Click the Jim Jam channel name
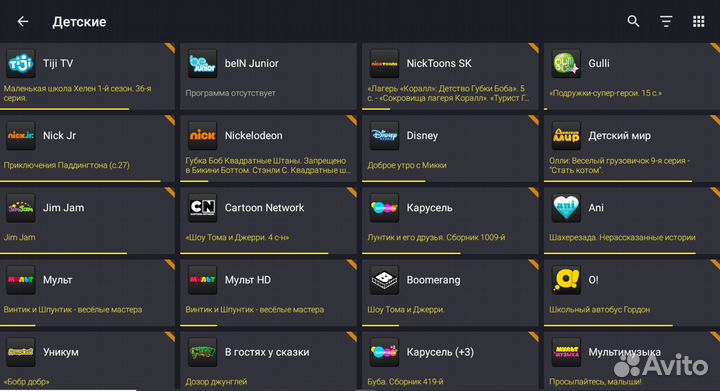This screenshot has height=391, width=720. click(x=63, y=208)
